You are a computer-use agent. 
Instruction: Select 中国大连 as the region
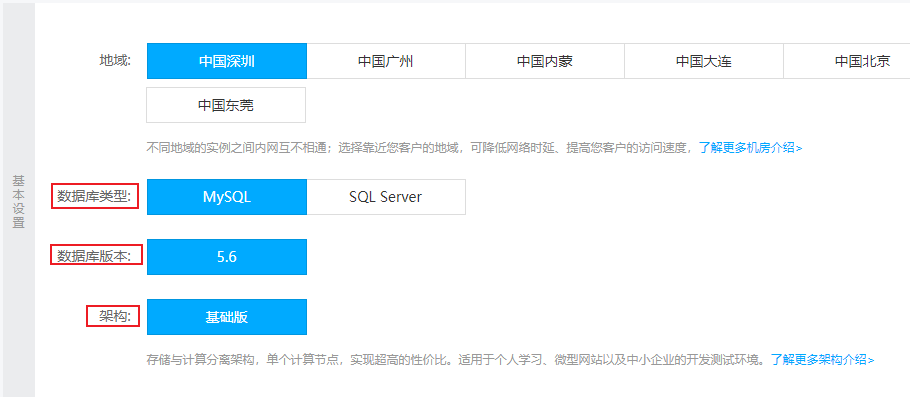tap(704, 61)
